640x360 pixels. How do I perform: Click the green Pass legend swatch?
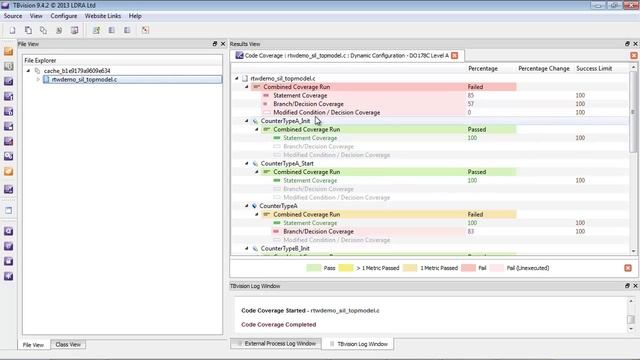click(313, 268)
